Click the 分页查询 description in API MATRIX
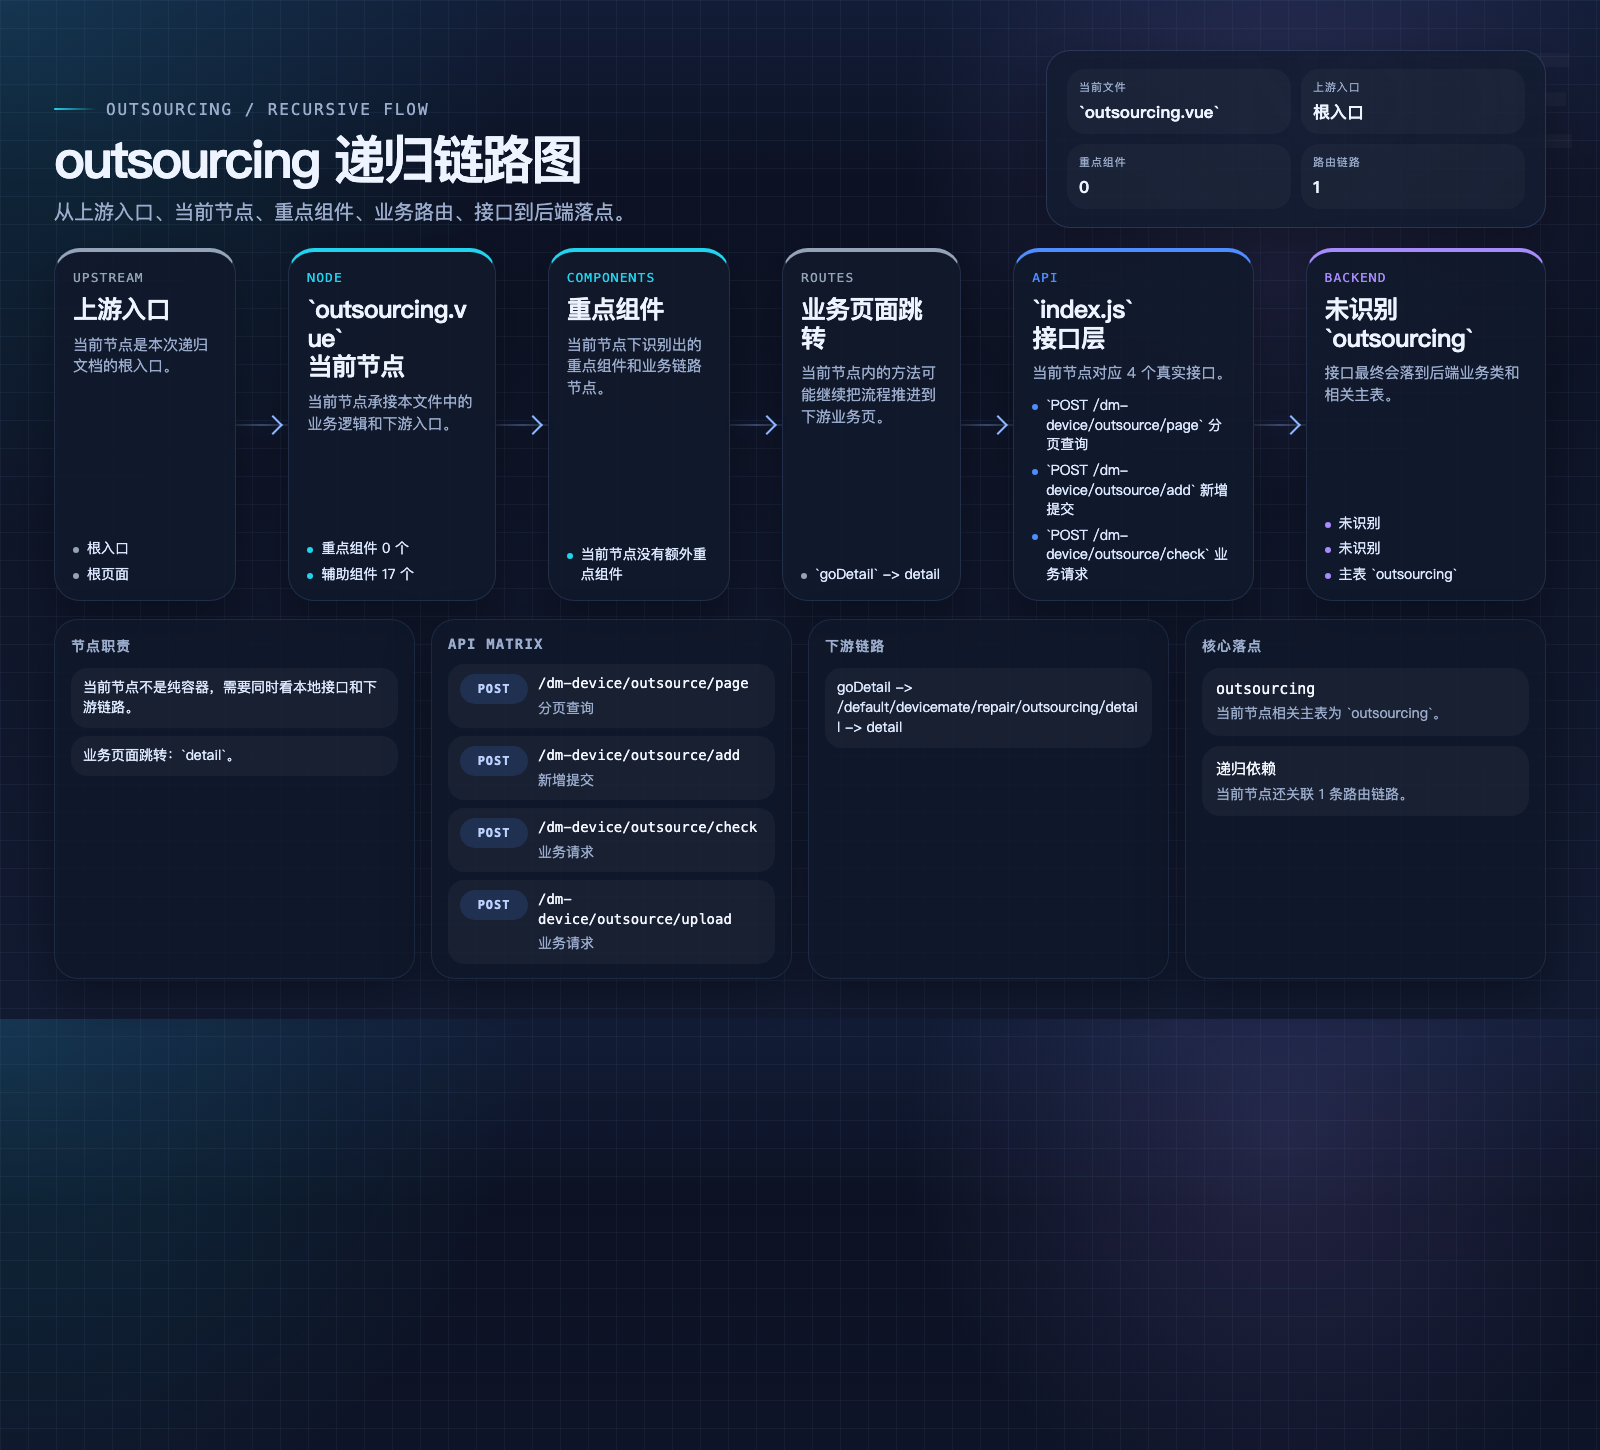Viewport: 1600px width, 1450px height. coord(566,708)
